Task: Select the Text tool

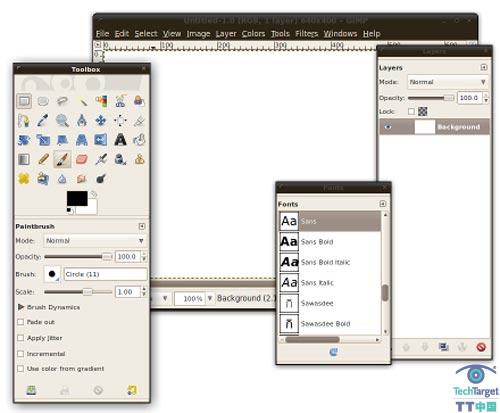Action: tap(120, 140)
